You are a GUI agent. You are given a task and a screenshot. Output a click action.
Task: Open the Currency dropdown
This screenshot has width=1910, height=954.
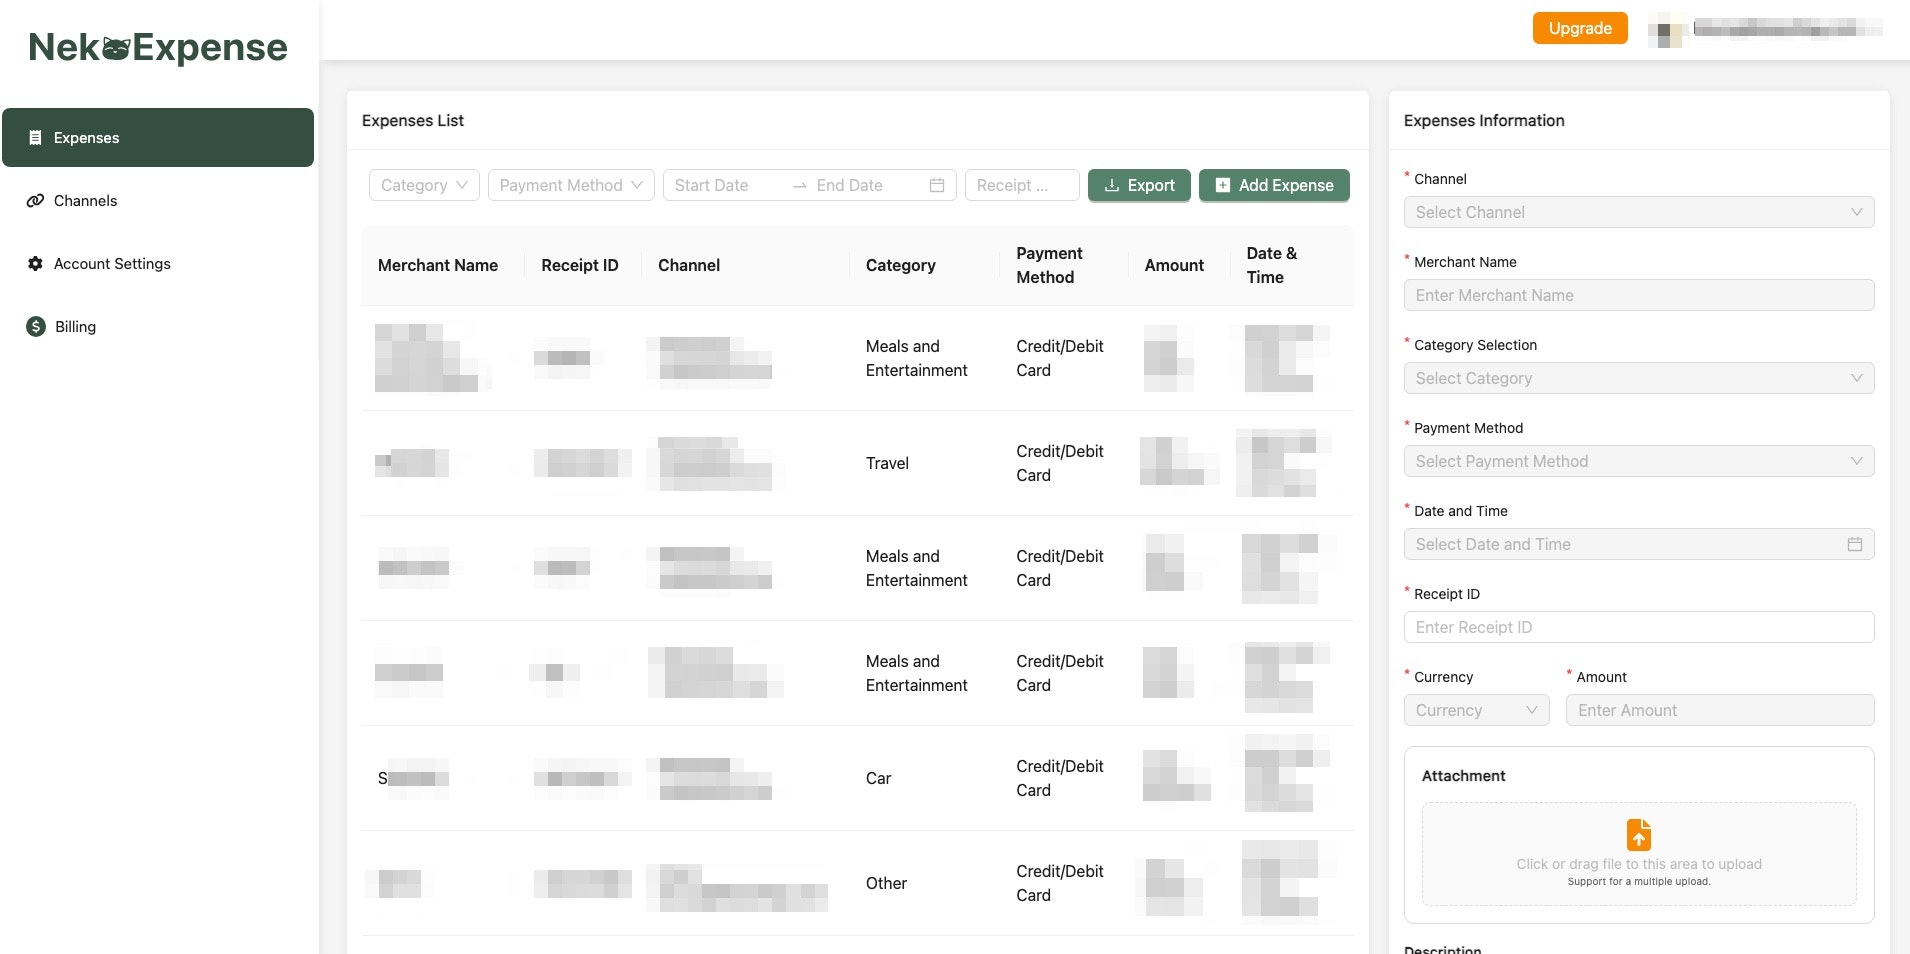1477,710
